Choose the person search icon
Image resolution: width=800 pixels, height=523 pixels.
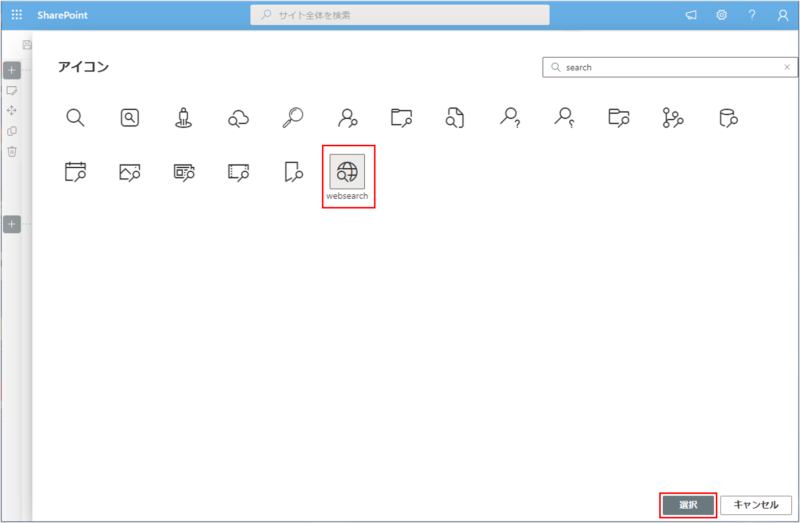pyautogui.click(x=347, y=118)
